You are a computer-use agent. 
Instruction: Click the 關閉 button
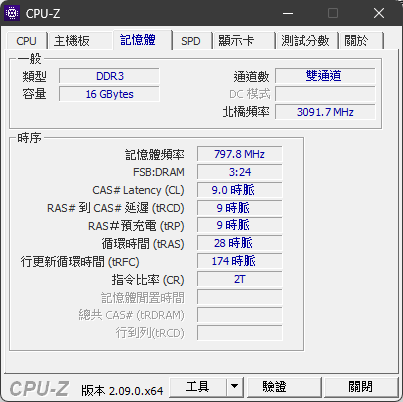pyautogui.click(x=361, y=387)
